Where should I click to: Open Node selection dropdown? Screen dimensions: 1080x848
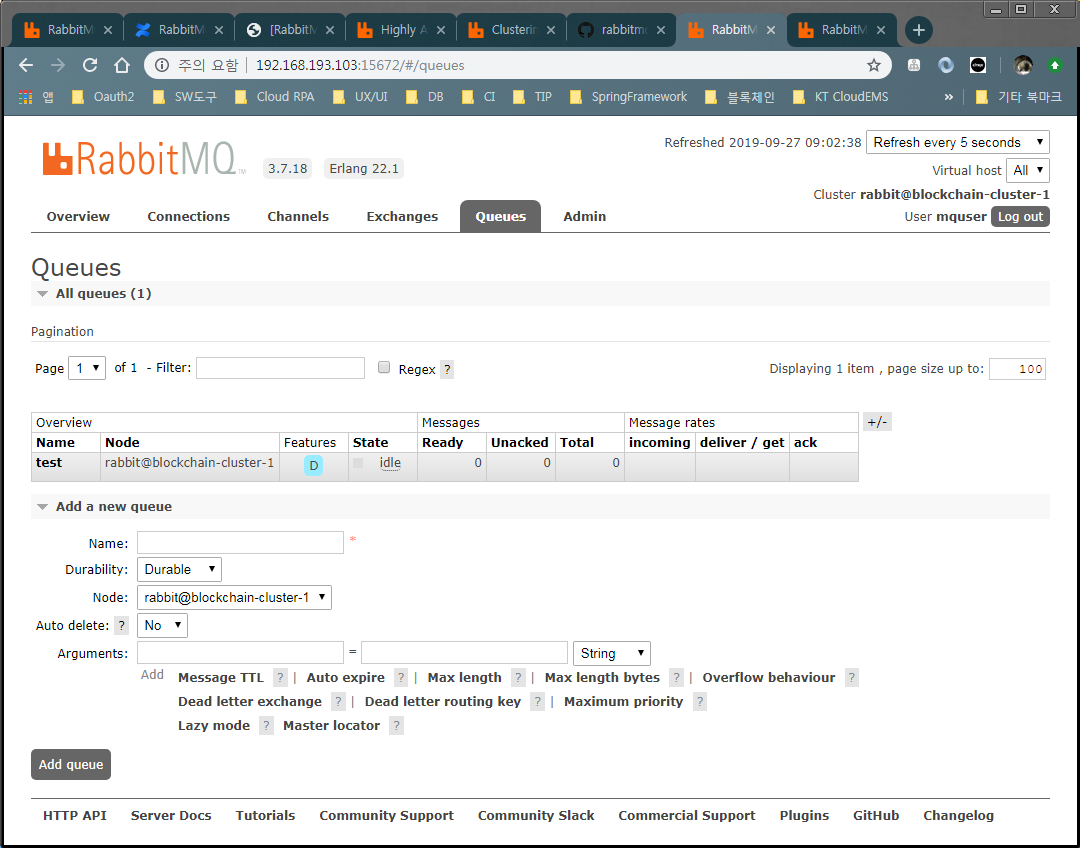(234, 597)
